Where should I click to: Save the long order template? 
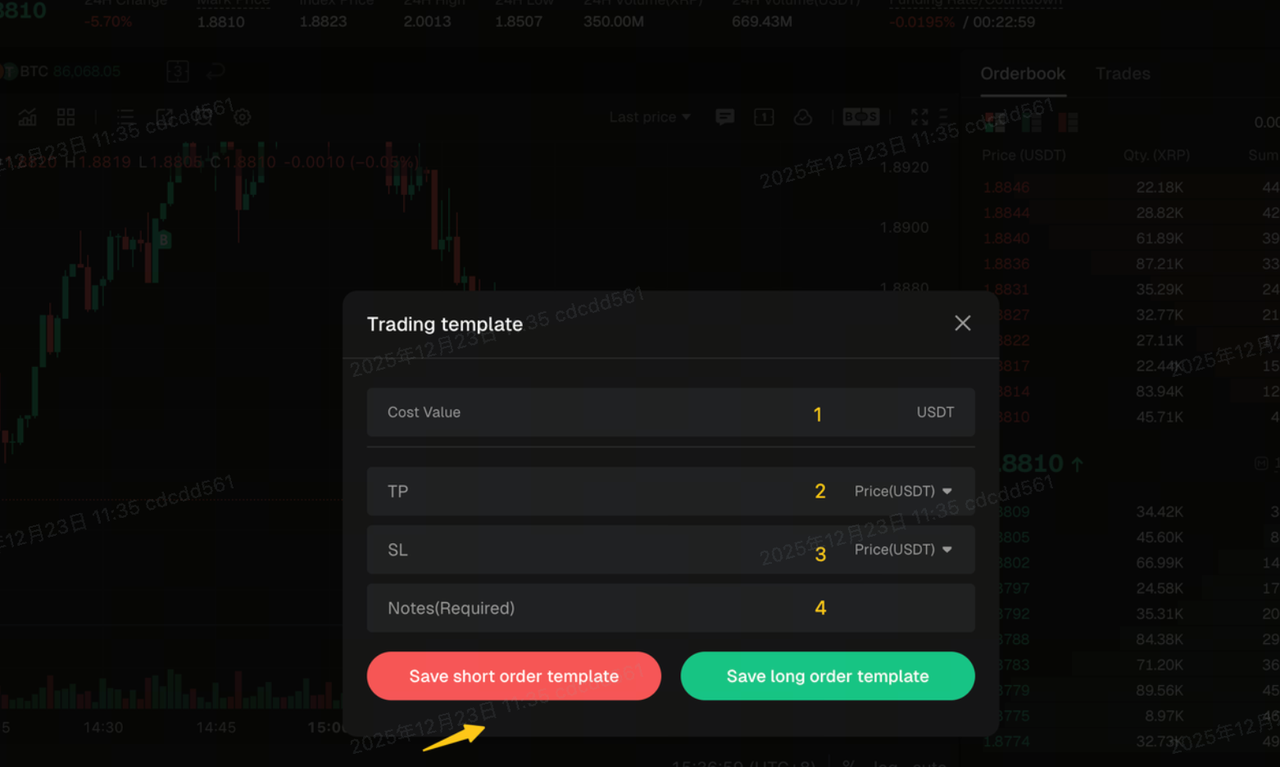[827, 676]
